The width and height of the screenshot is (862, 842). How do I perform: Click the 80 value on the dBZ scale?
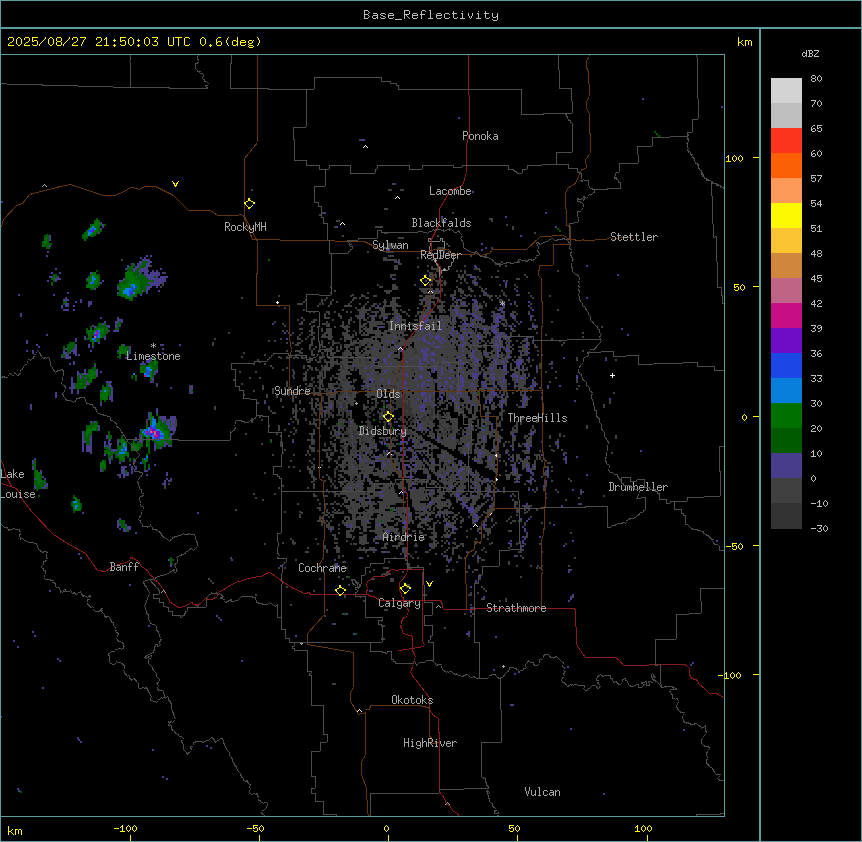[816, 79]
